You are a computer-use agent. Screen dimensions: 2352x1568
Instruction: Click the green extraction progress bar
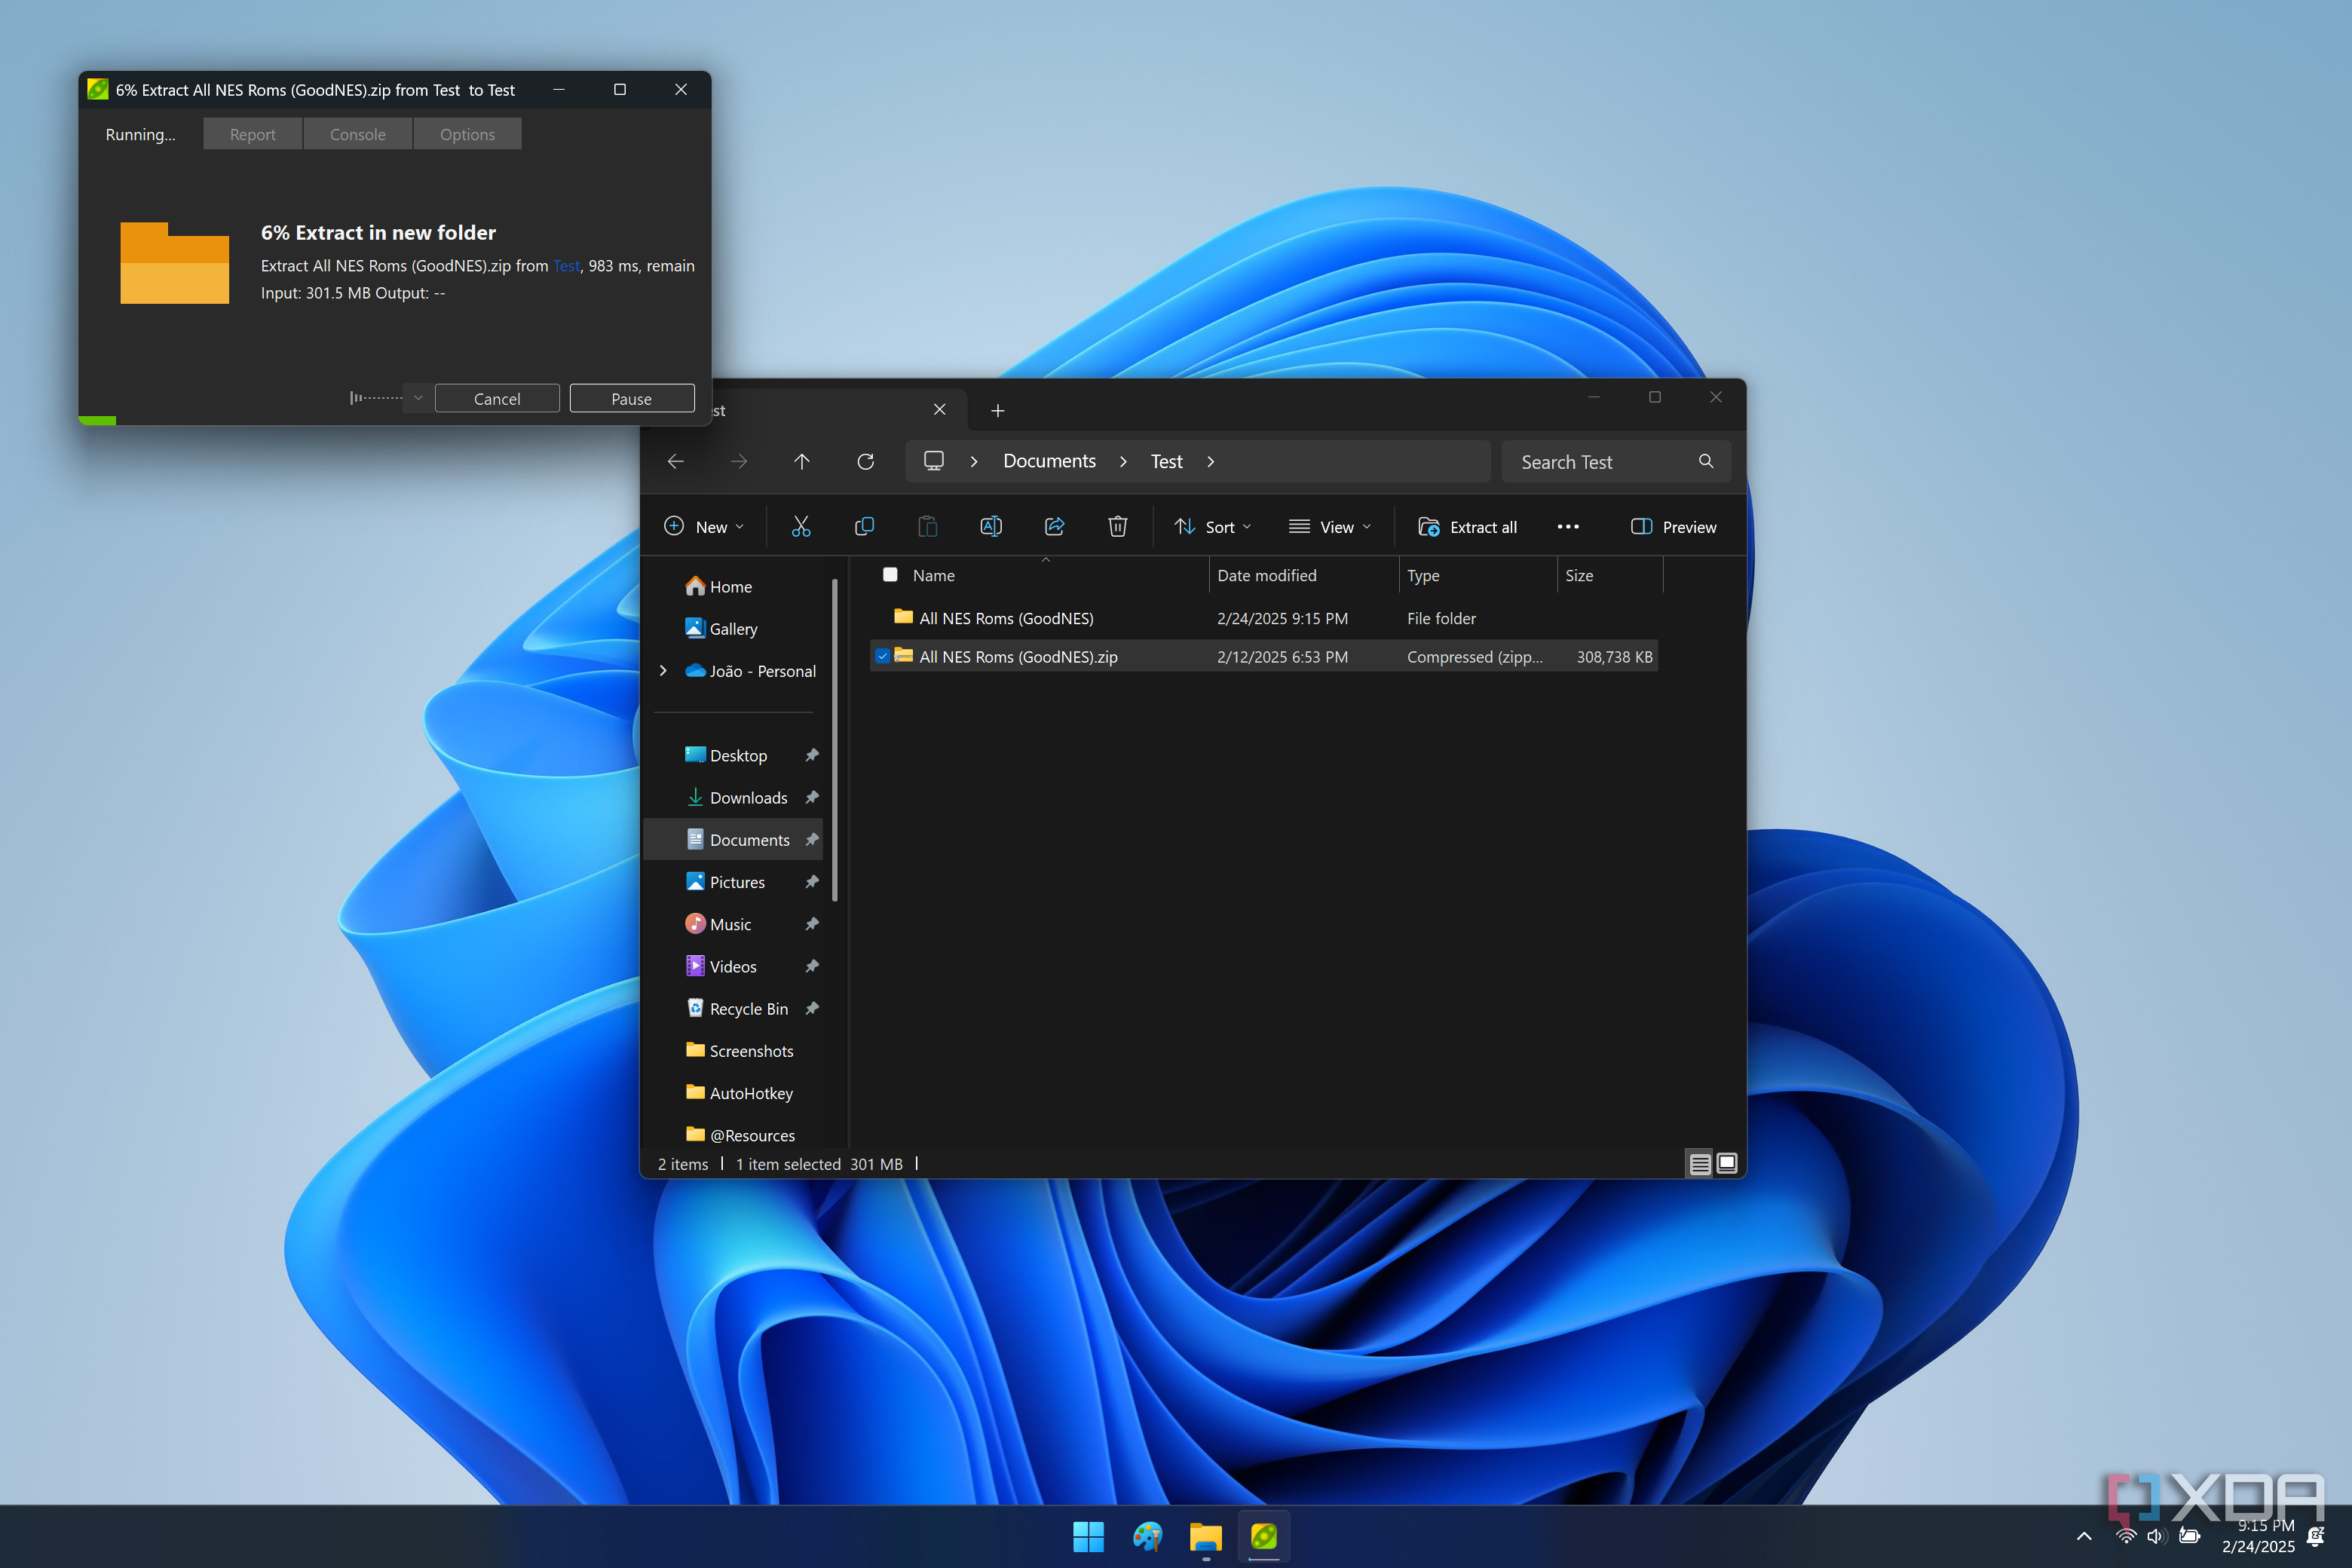[x=97, y=421]
